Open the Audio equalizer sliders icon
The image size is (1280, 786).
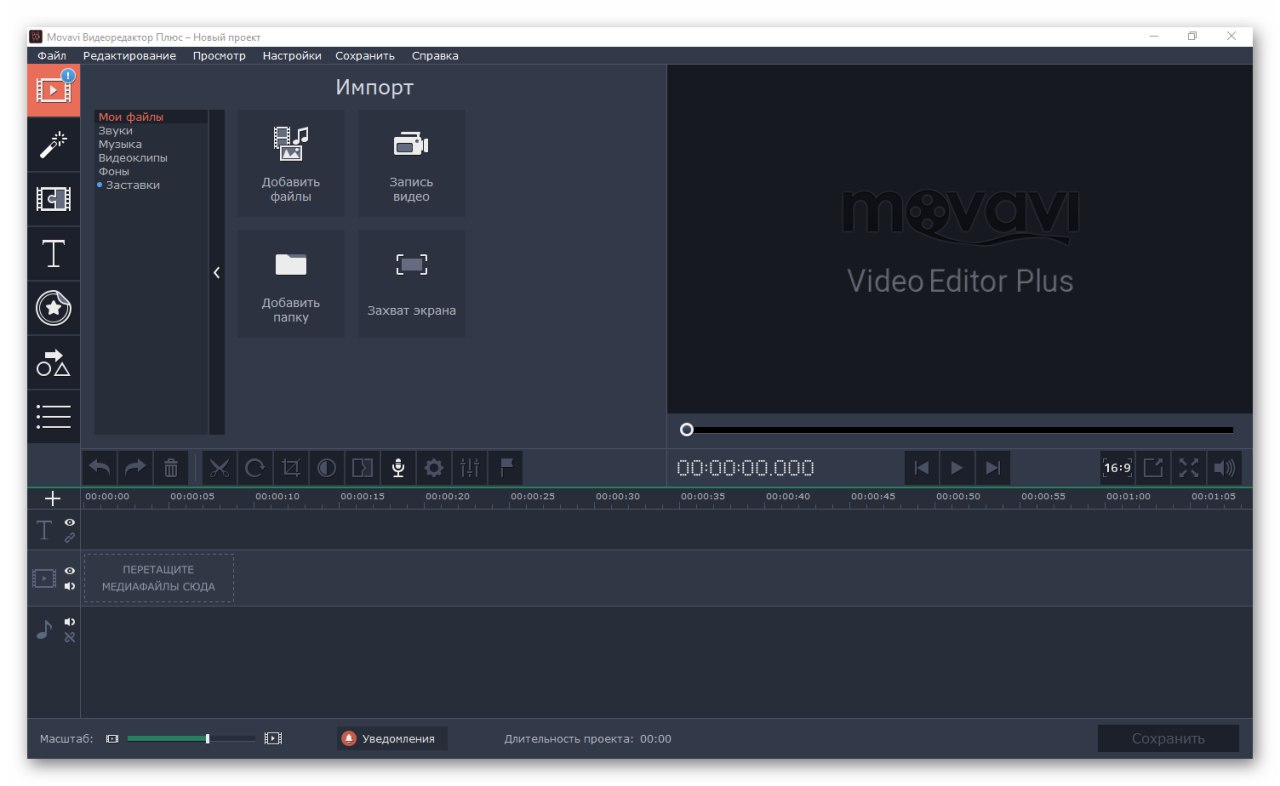(x=469, y=467)
